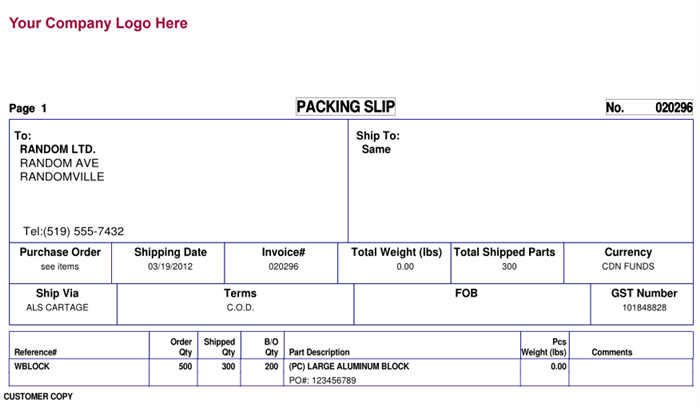Click the 'Your Company Logo Here' text
Image resolution: width=700 pixels, height=413 pixels.
point(98,23)
